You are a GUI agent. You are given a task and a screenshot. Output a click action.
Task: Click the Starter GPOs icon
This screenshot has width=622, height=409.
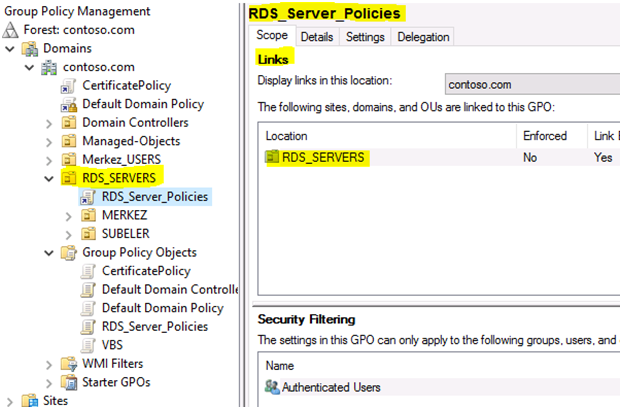(69, 382)
